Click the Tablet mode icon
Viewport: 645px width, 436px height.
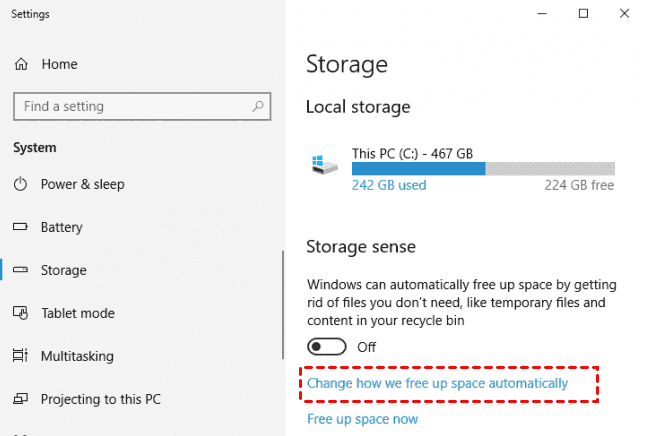click(21, 313)
